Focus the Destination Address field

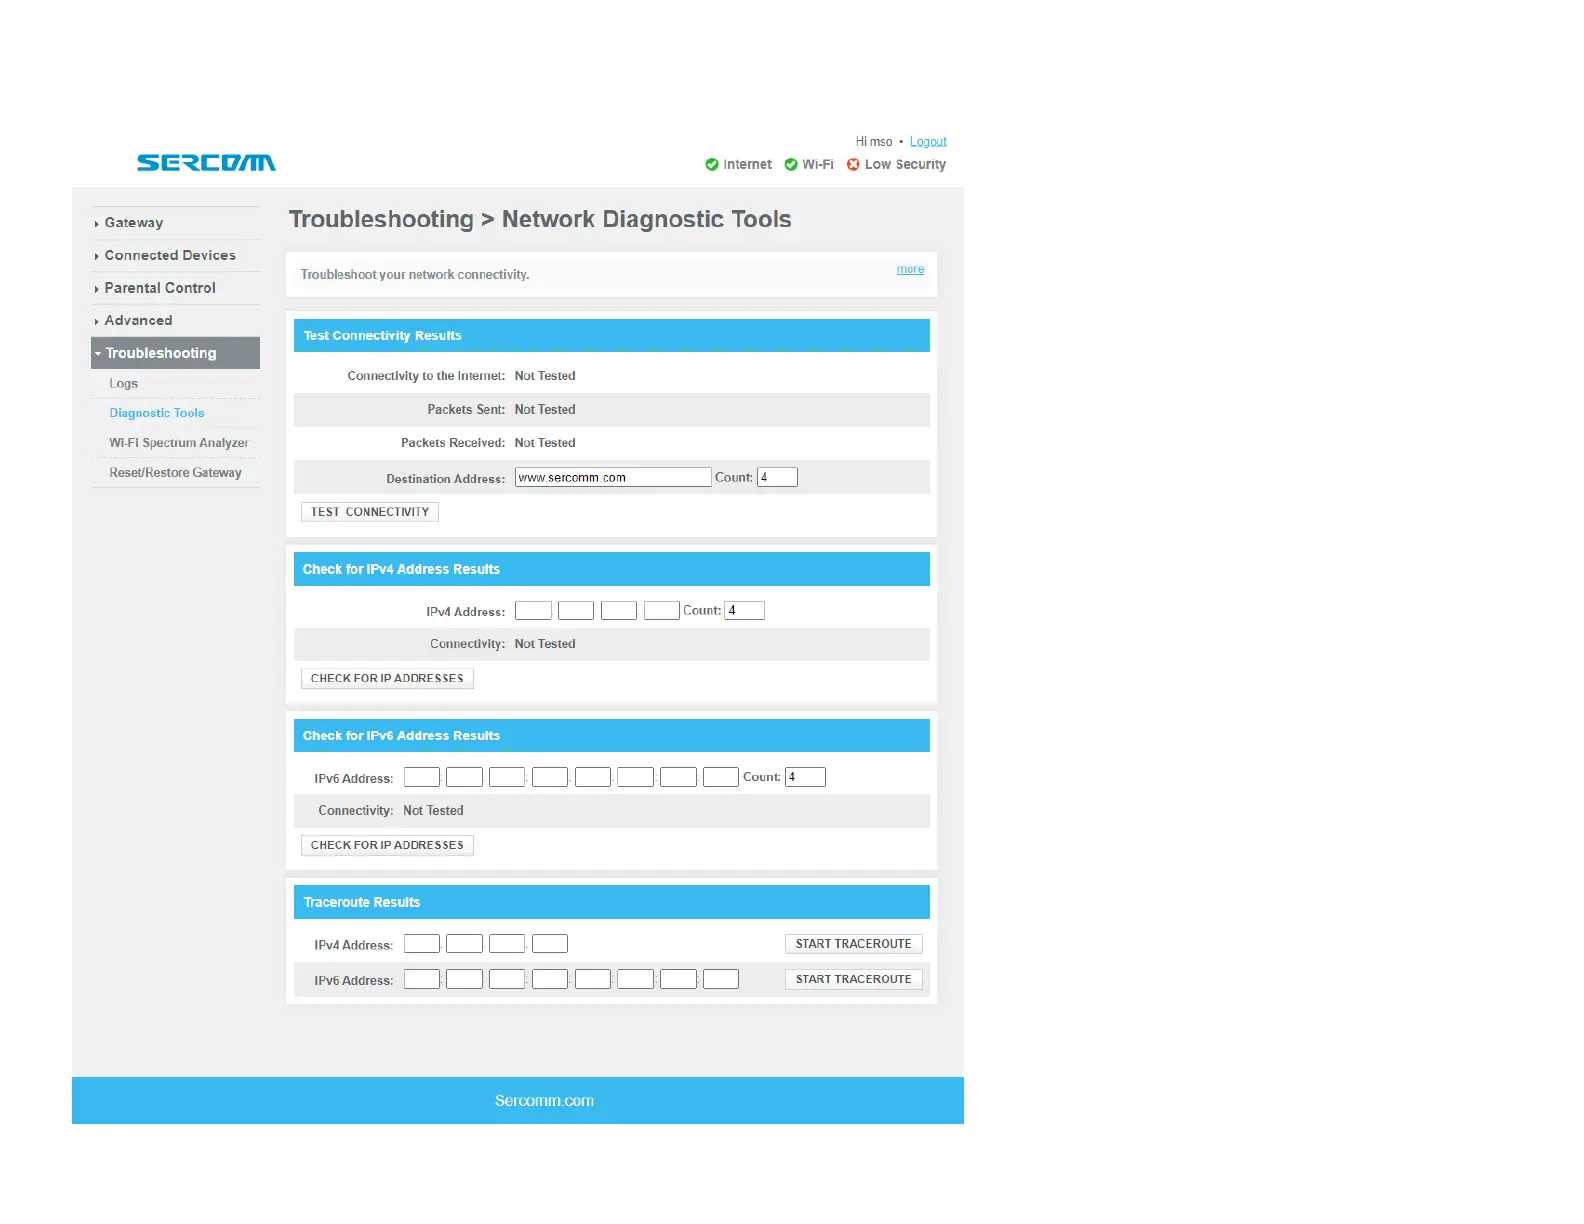click(x=613, y=478)
